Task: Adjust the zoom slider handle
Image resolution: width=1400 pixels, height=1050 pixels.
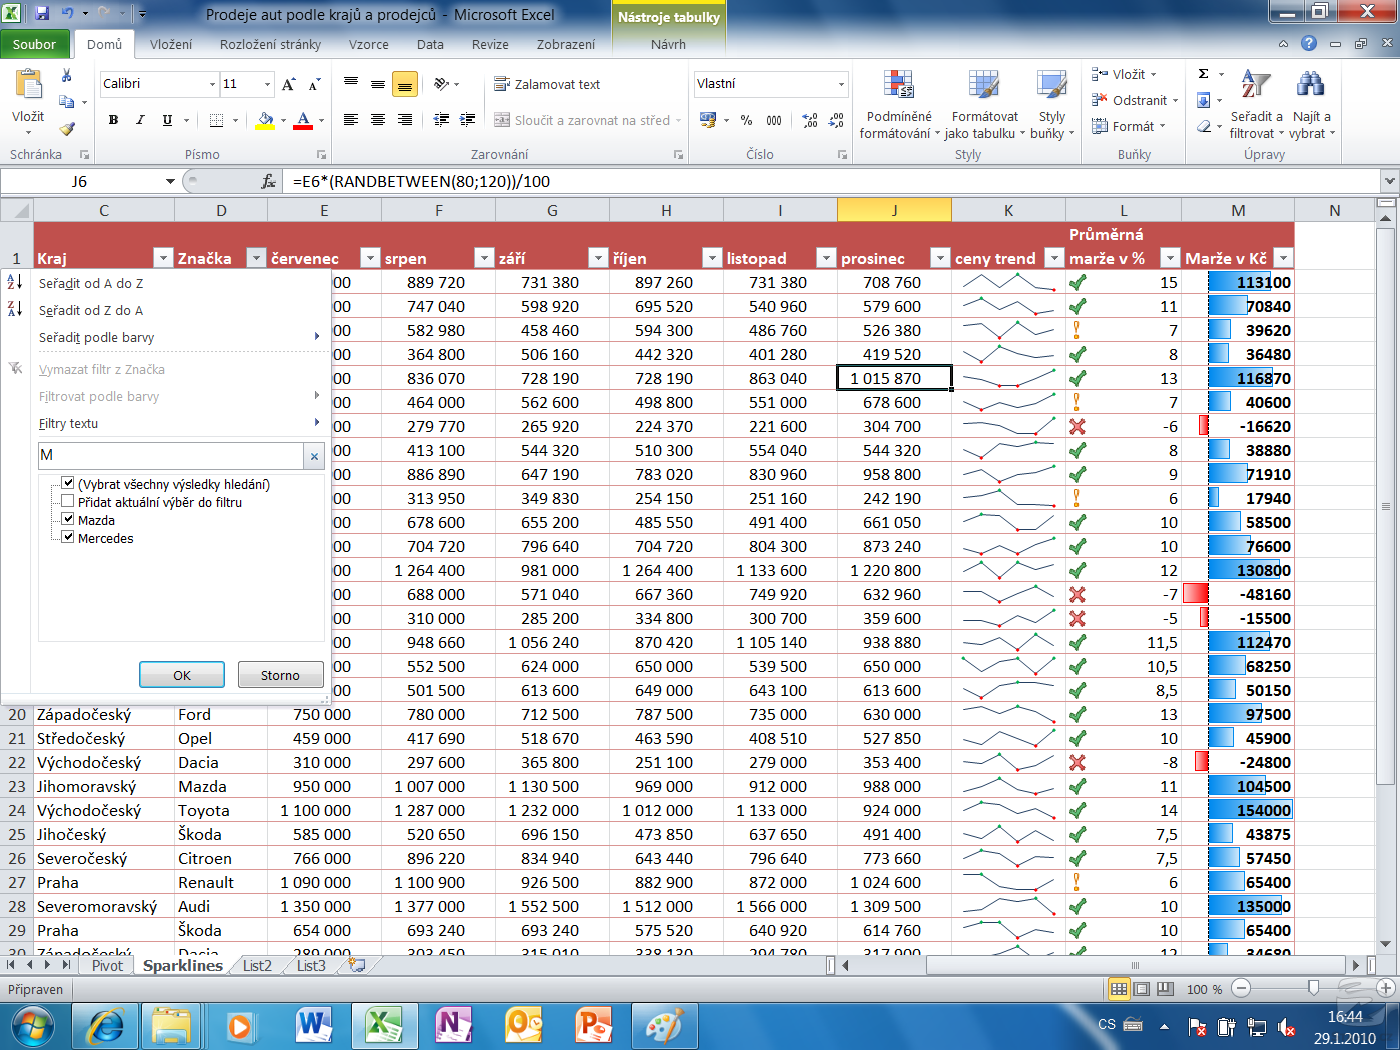Action: pyautogui.click(x=1313, y=988)
